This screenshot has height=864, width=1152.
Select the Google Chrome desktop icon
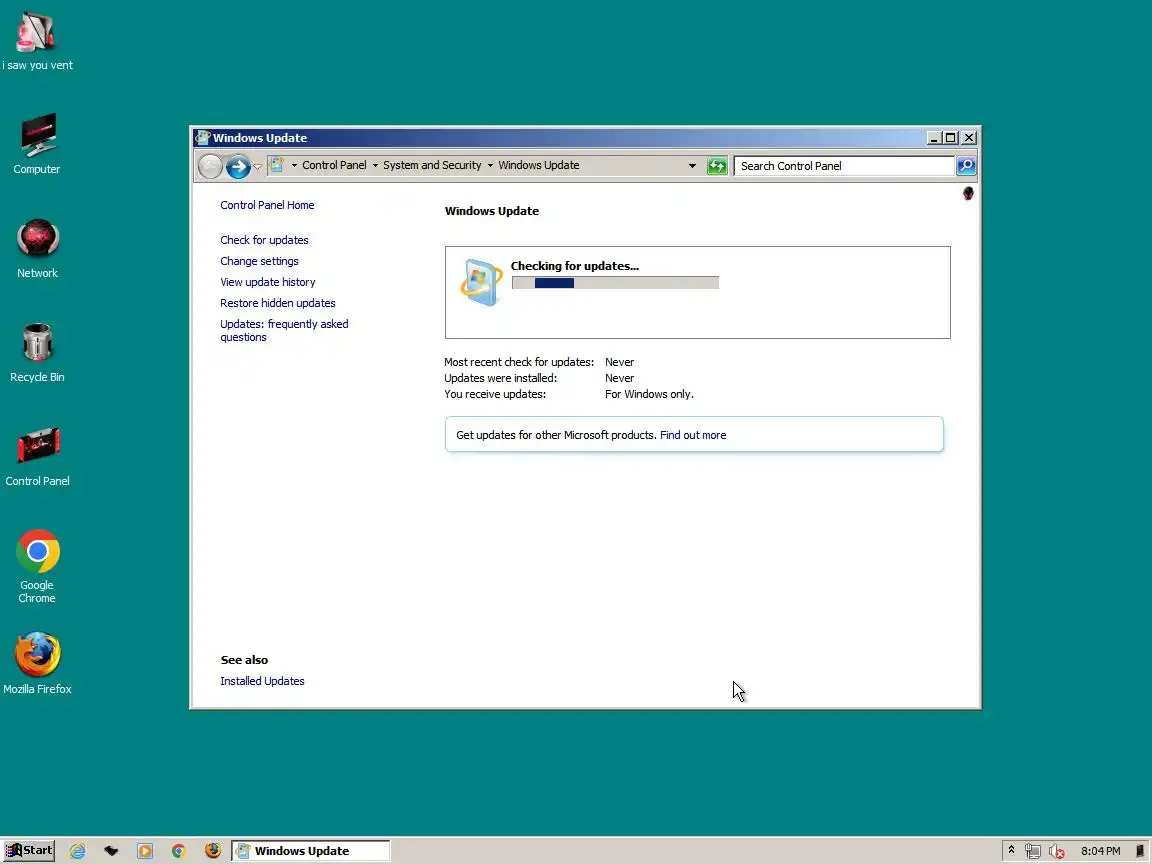[x=37, y=566]
